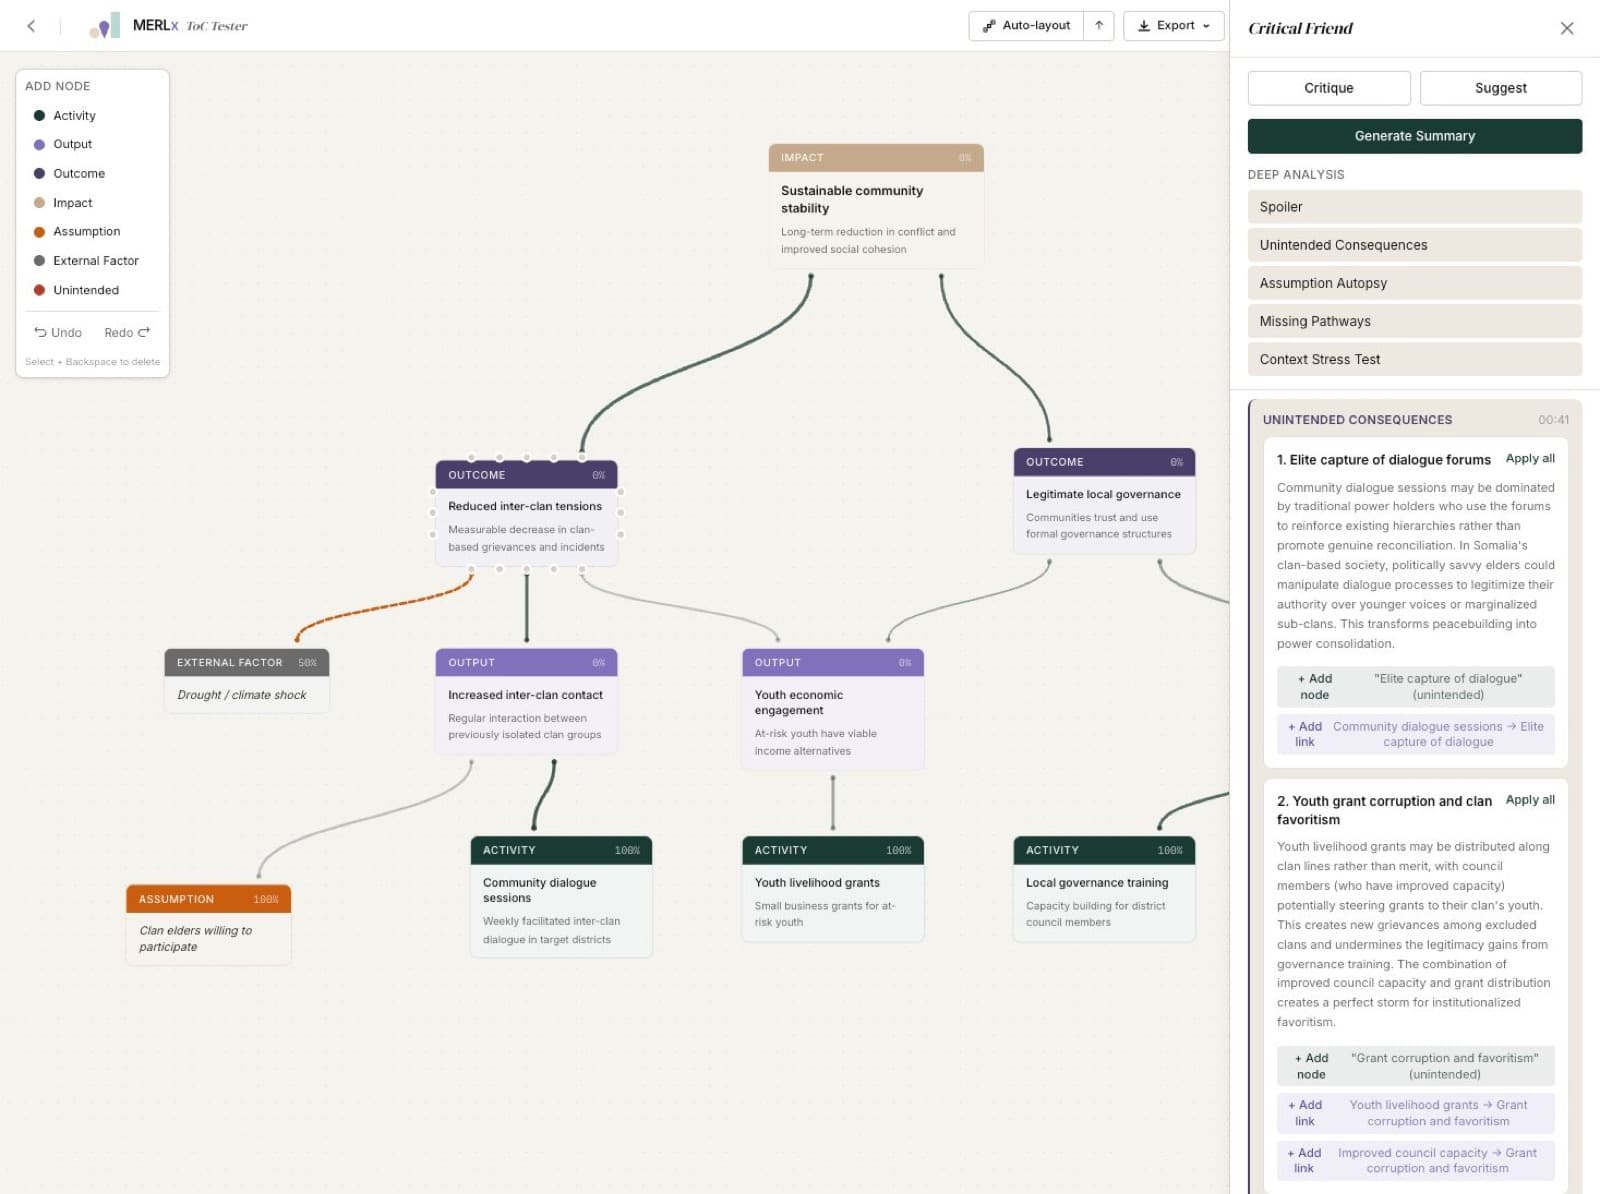Apply all for Youth grant corruption
Viewport: 1600px width, 1194px height.
pos(1530,800)
